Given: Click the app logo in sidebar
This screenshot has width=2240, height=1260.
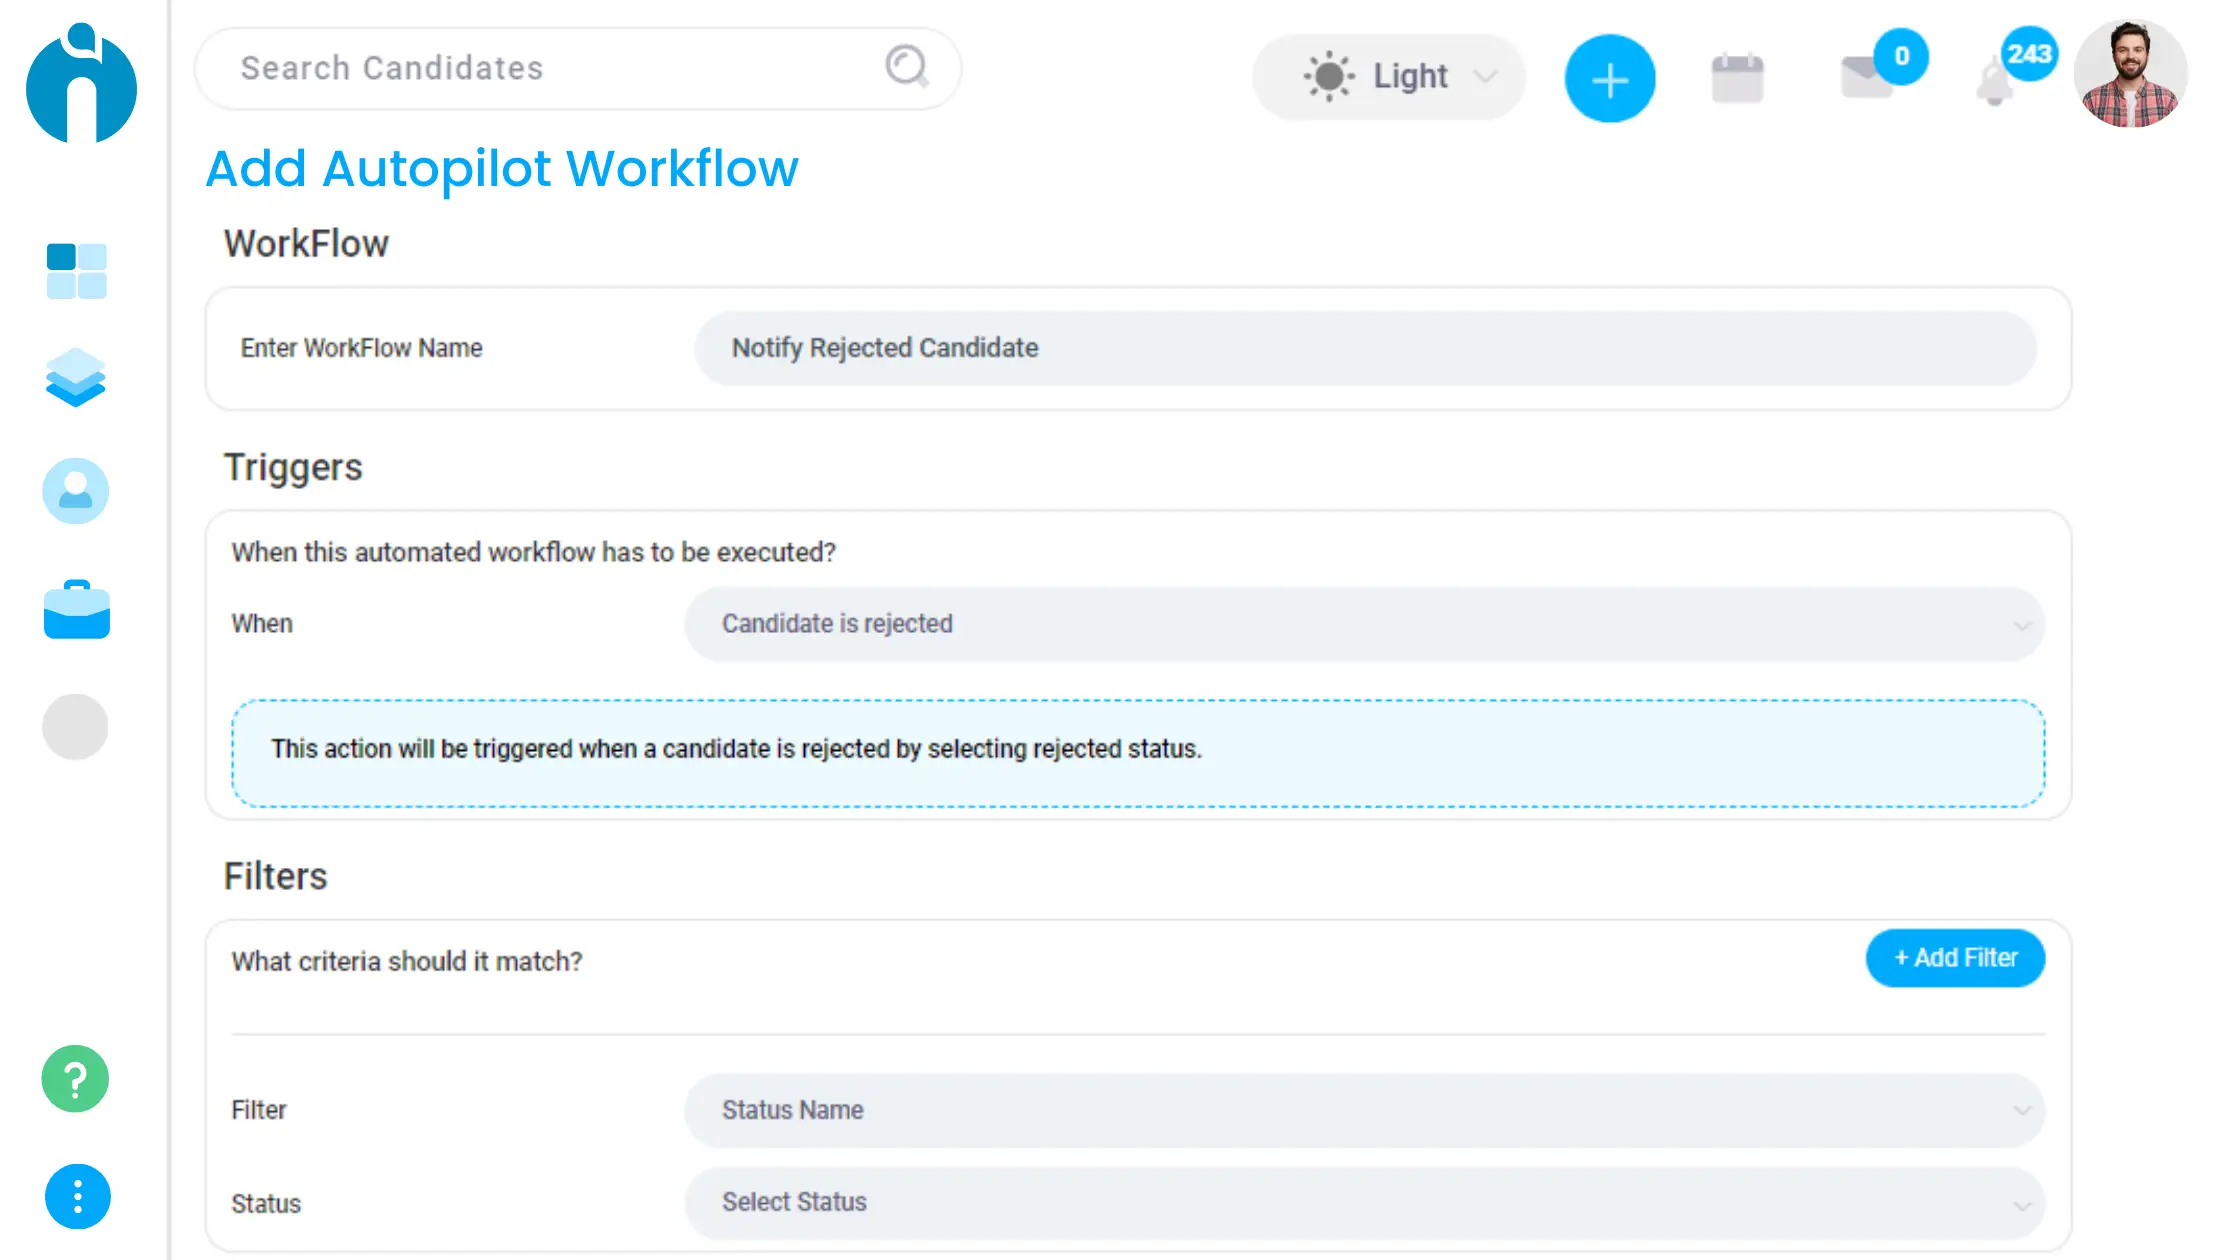Looking at the screenshot, I should 81,86.
